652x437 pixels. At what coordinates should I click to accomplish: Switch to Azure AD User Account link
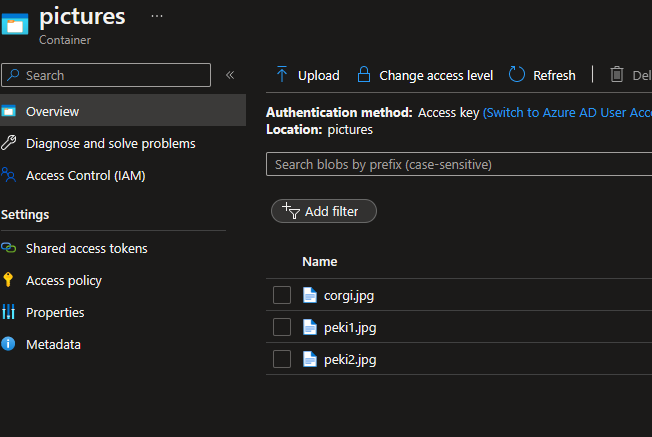point(567,112)
